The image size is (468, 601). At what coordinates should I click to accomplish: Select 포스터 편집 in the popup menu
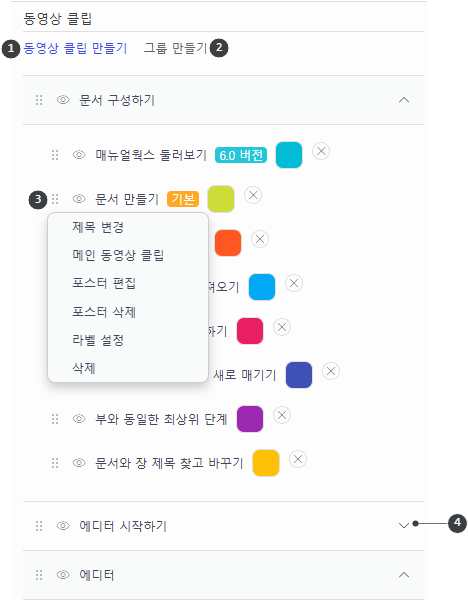click(104, 283)
